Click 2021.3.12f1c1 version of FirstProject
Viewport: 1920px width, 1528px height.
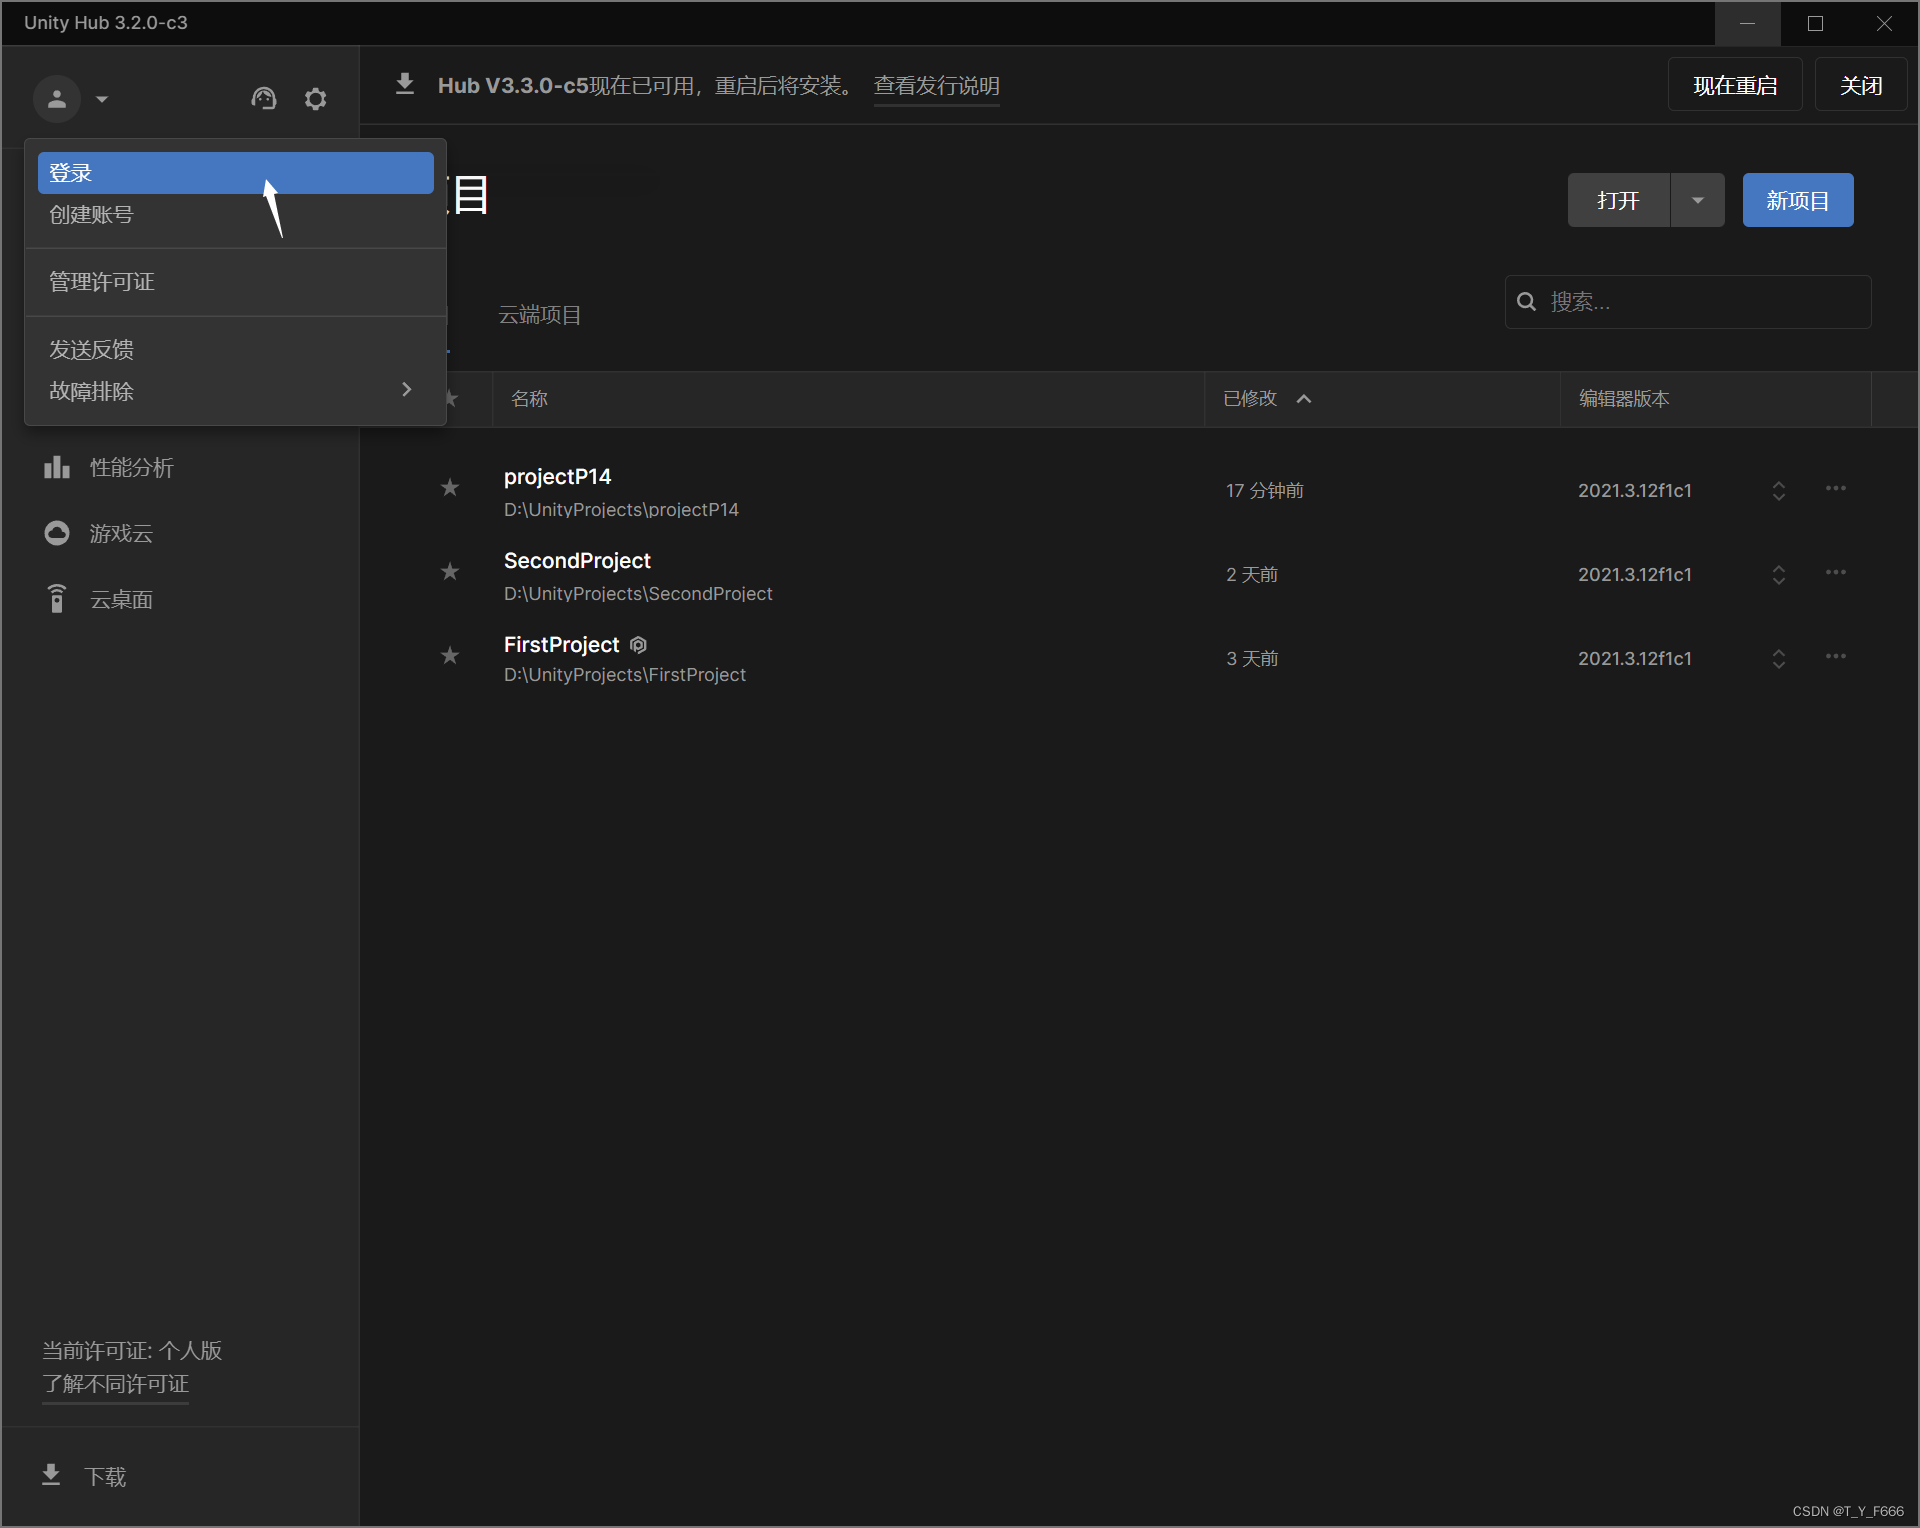tap(1635, 659)
